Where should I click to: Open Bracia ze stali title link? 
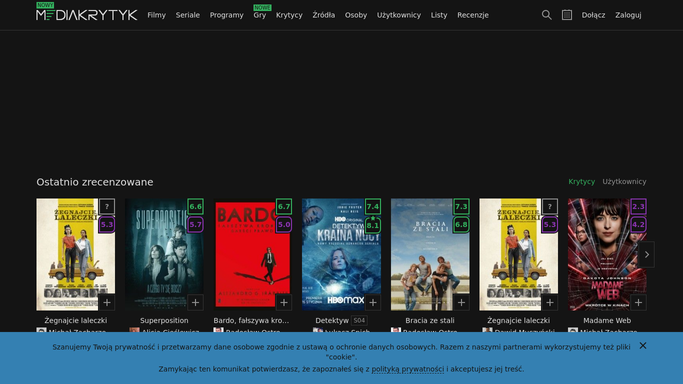coord(430,320)
